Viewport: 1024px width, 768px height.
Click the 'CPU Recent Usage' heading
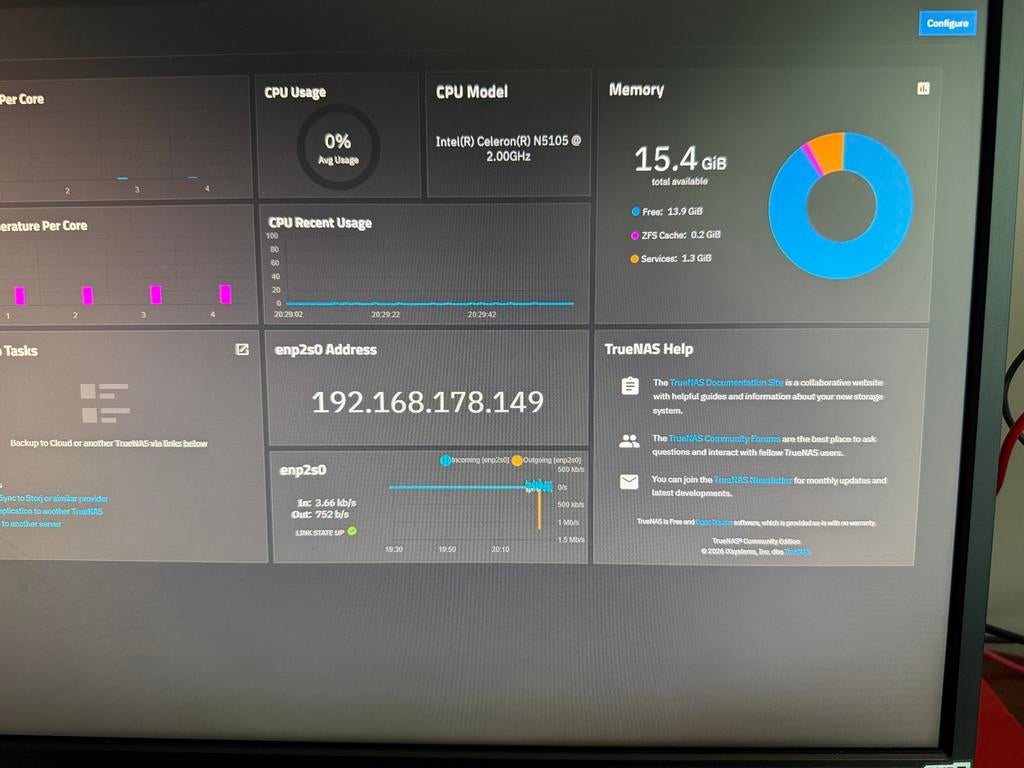(x=320, y=223)
